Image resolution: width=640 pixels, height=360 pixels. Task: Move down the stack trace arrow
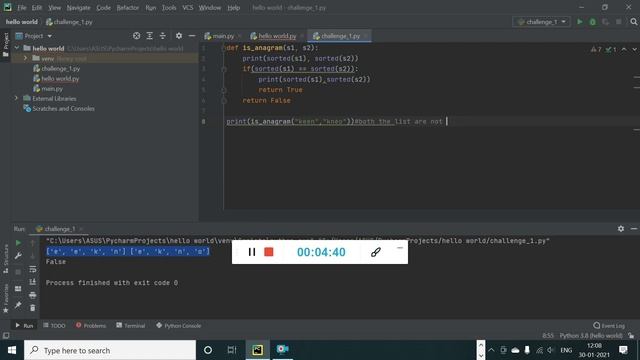33,256
